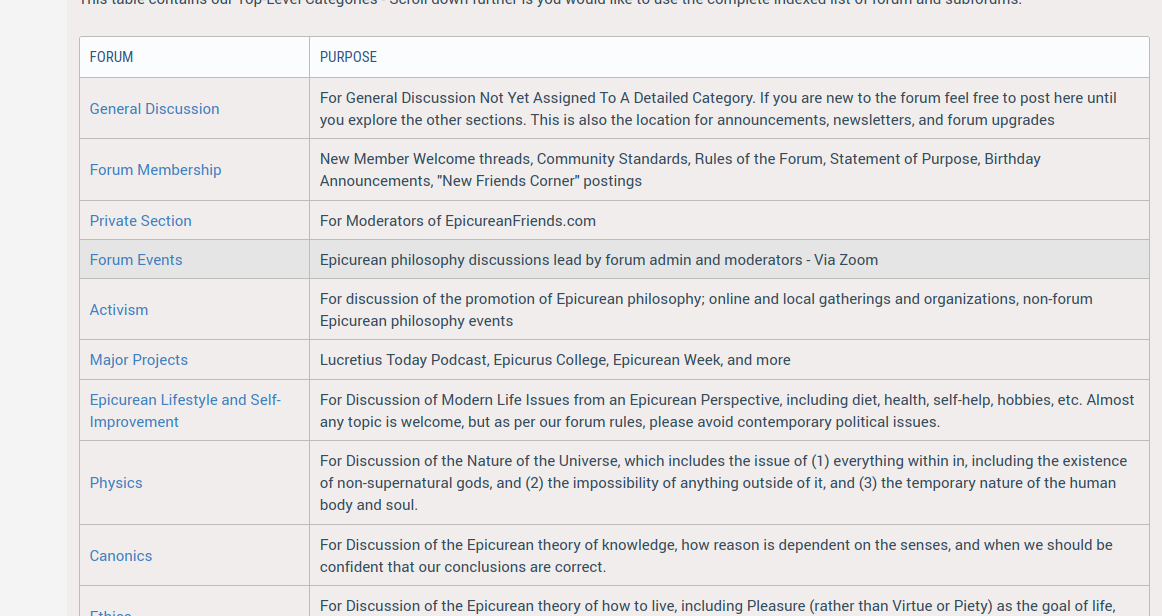Click the Epicurean theory of knowledge description
The height and width of the screenshot is (616, 1162).
pyautogui.click(x=716, y=556)
